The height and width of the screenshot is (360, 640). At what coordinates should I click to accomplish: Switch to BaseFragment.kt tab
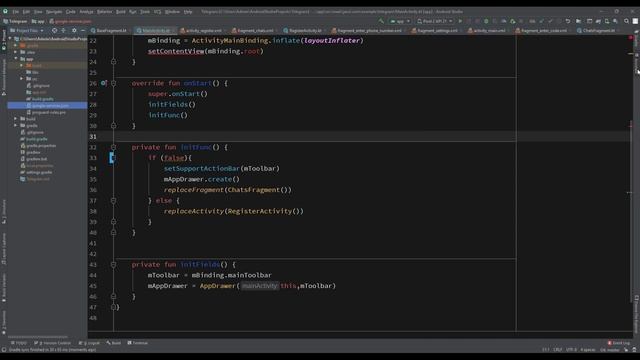coord(109,31)
